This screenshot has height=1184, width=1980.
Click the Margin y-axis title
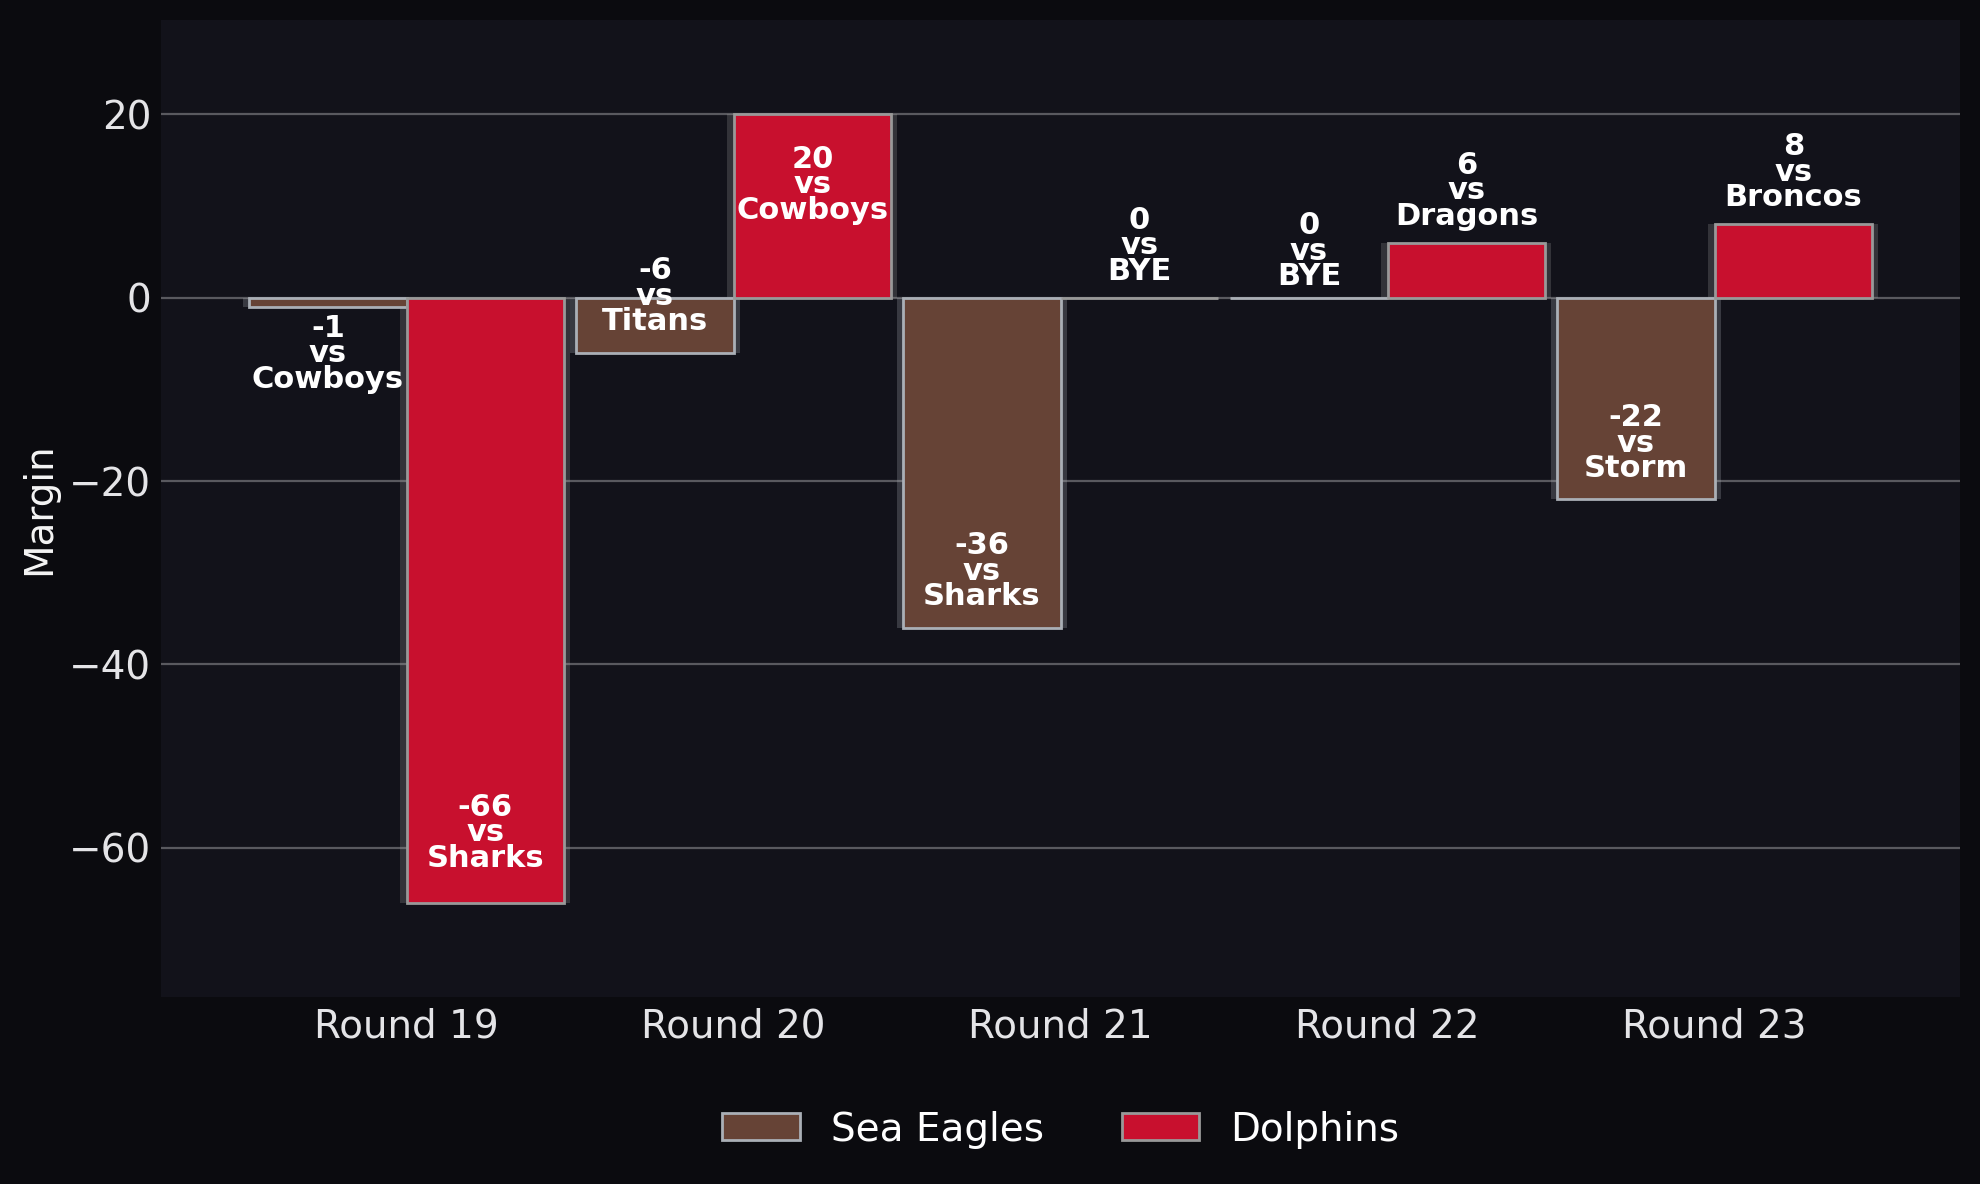[x=40, y=512]
